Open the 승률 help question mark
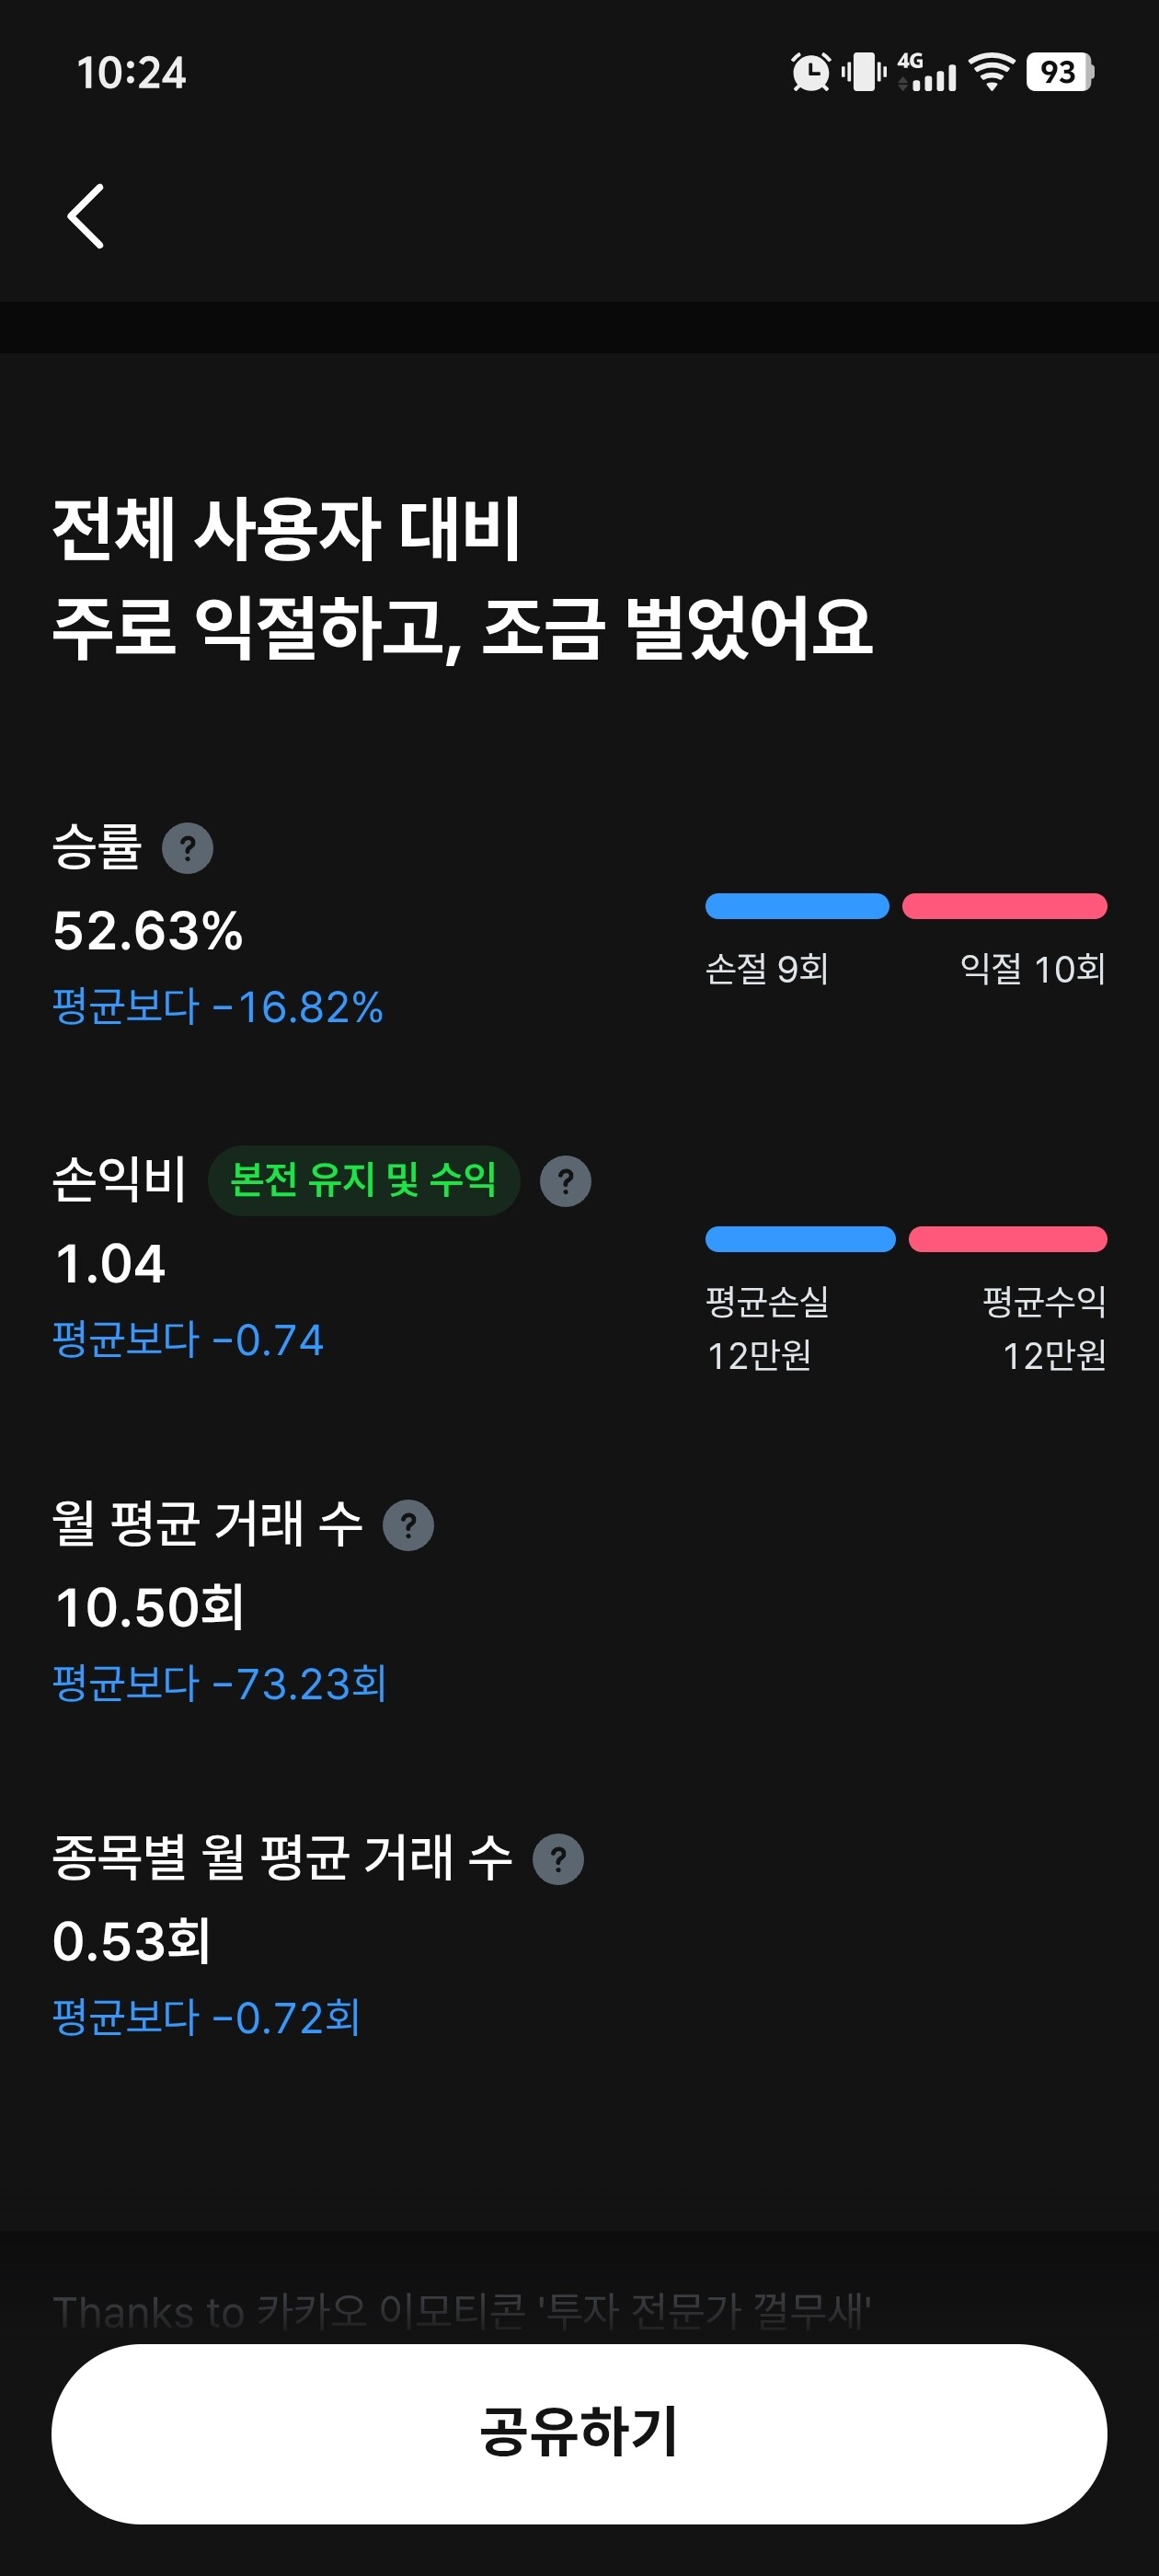This screenshot has width=1159, height=2576. (x=187, y=848)
